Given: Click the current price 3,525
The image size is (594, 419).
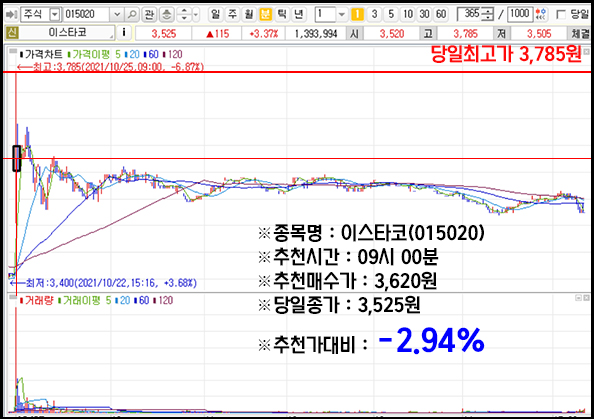Looking at the screenshot, I should [x=164, y=34].
